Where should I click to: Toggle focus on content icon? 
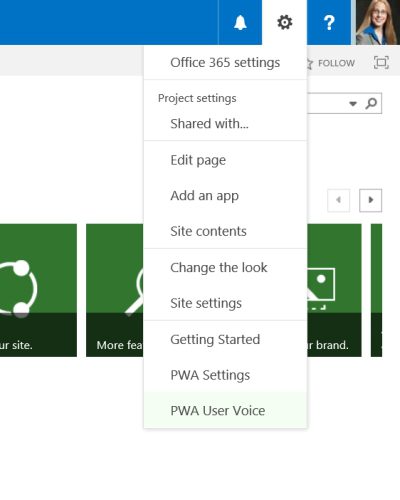381,63
